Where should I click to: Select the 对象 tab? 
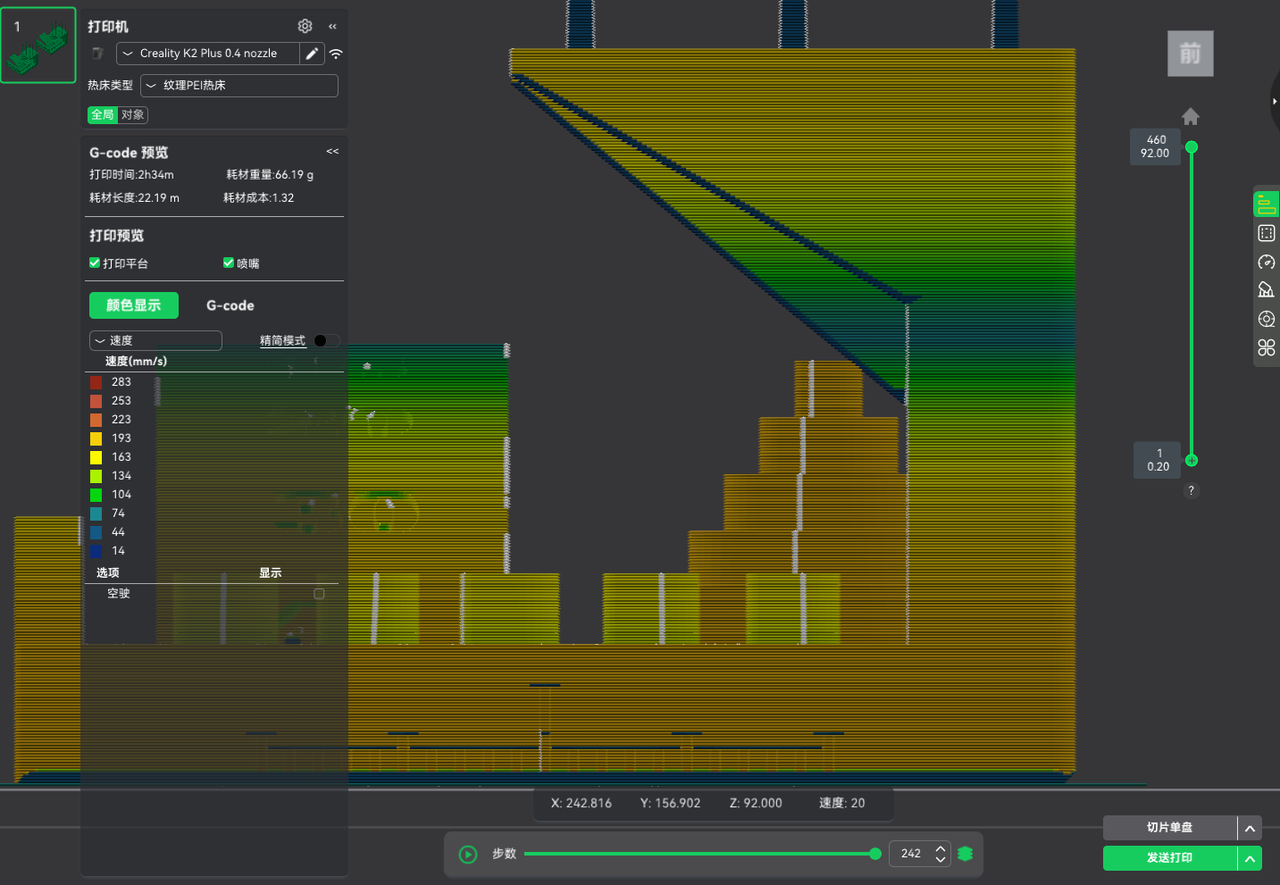133,115
